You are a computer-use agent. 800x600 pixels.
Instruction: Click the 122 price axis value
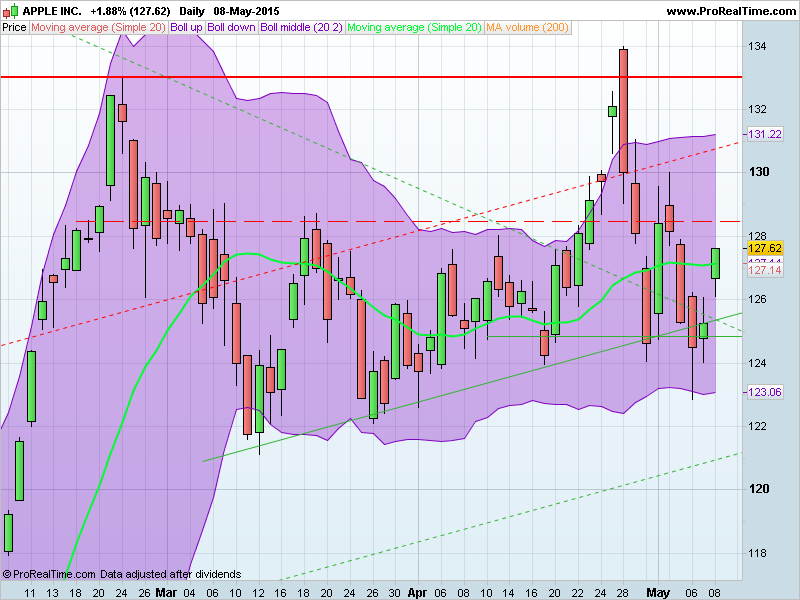click(x=757, y=427)
